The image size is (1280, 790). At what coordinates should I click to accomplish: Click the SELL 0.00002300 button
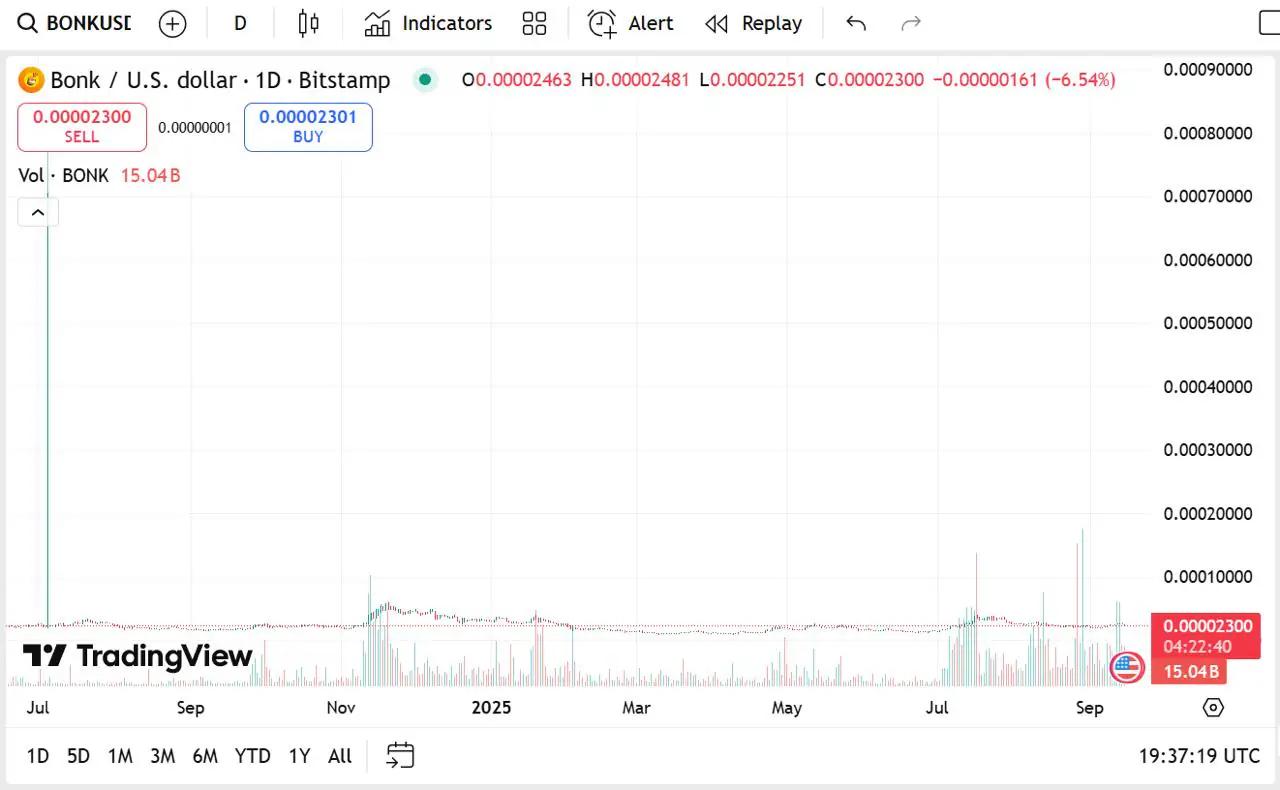[x=82, y=127]
